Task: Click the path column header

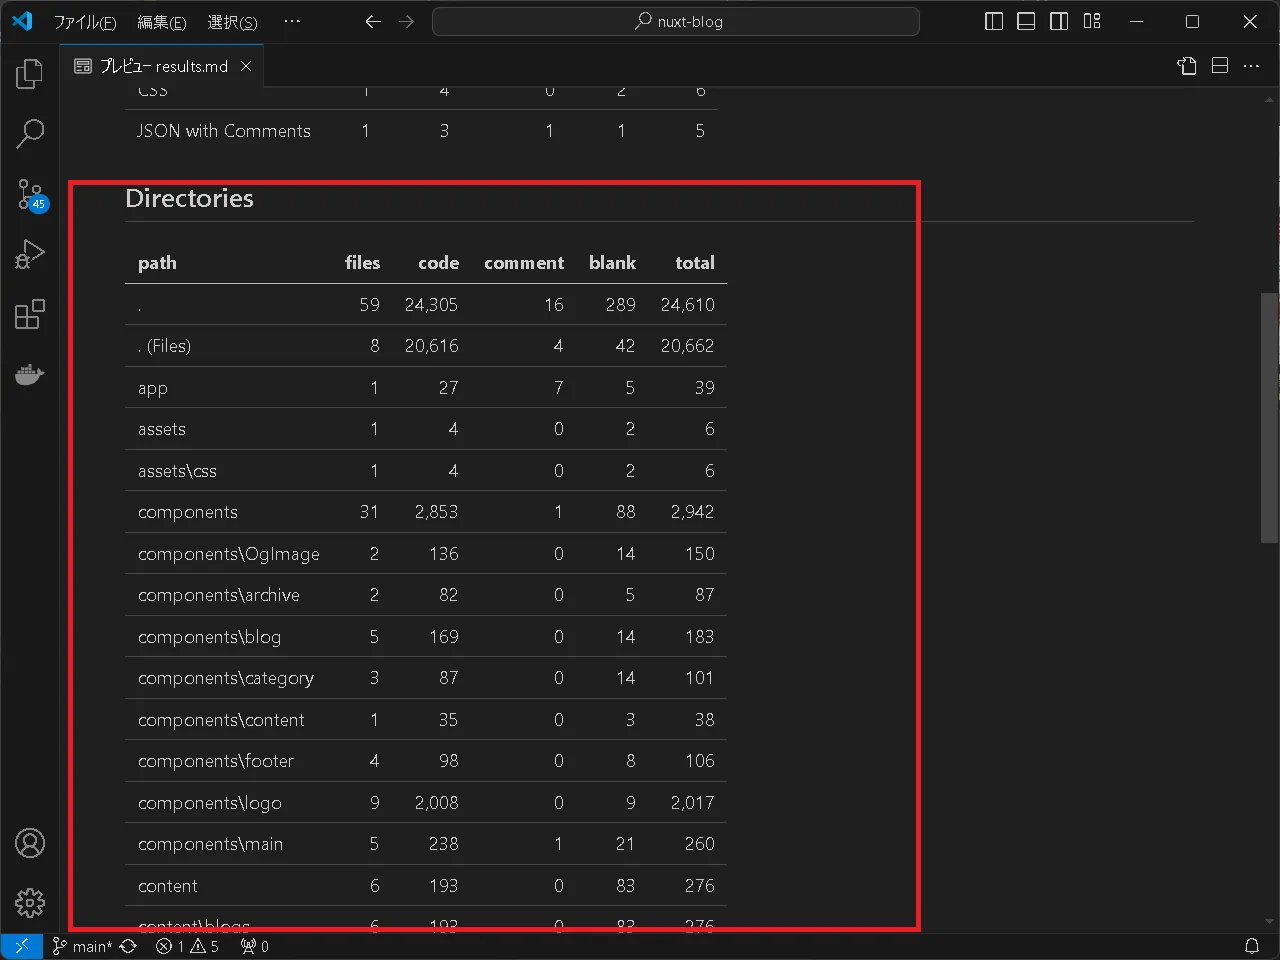Action: pyautogui.click(x=157, y=263)
